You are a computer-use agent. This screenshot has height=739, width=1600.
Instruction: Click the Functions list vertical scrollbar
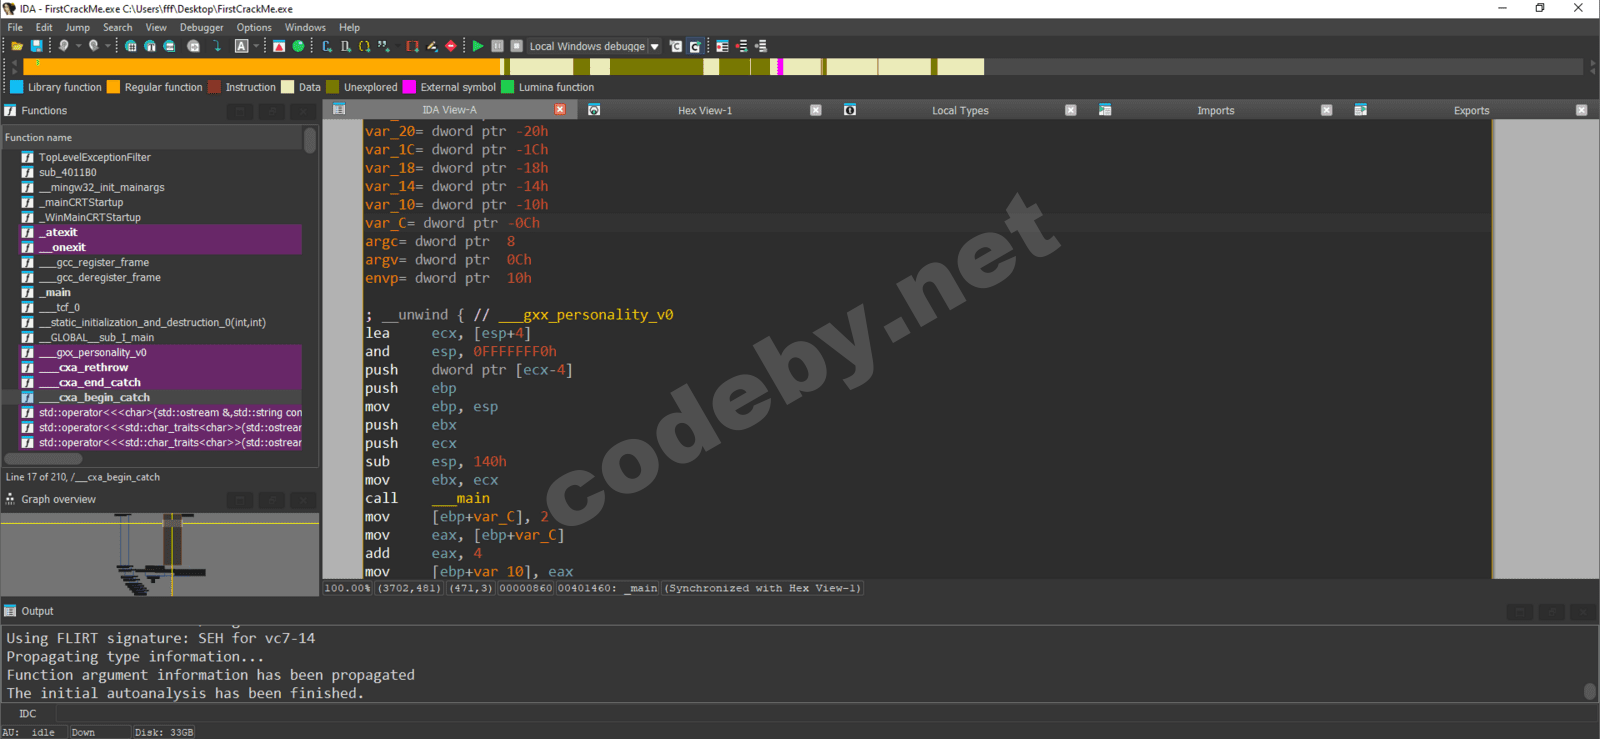[310, 141]
